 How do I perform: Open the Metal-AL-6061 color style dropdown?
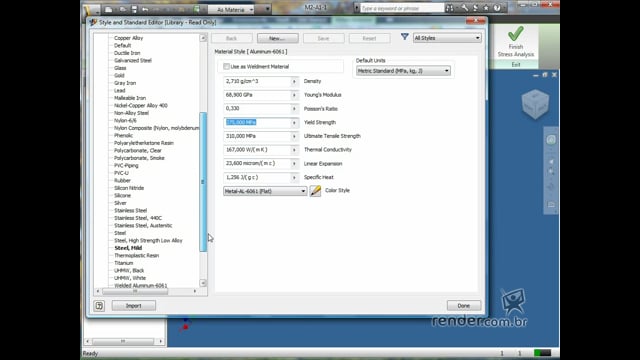pyautogui.click(x=265, y=191)
